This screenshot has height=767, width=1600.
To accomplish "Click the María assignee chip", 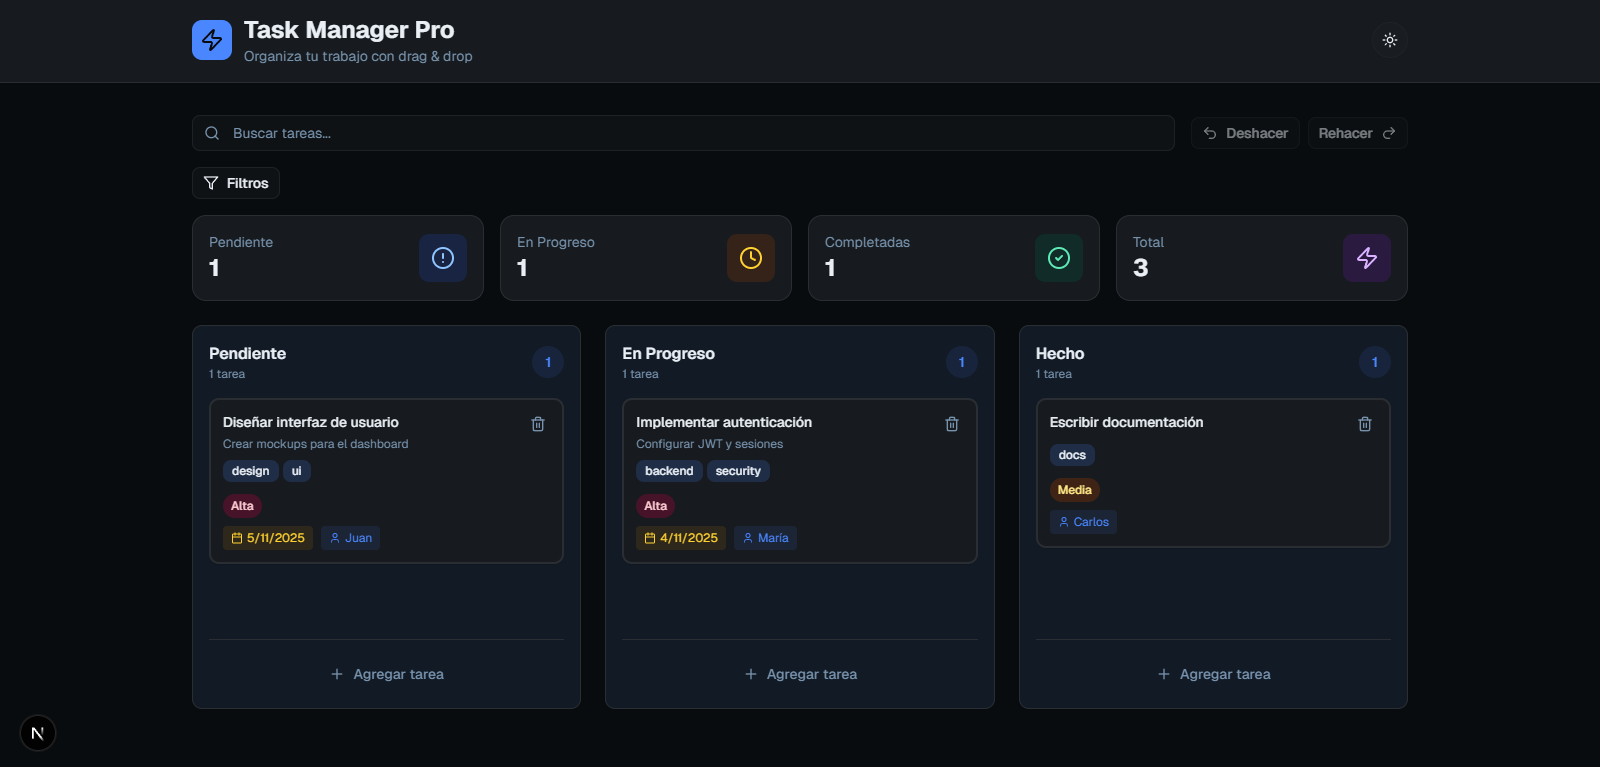I will (765, 538).
